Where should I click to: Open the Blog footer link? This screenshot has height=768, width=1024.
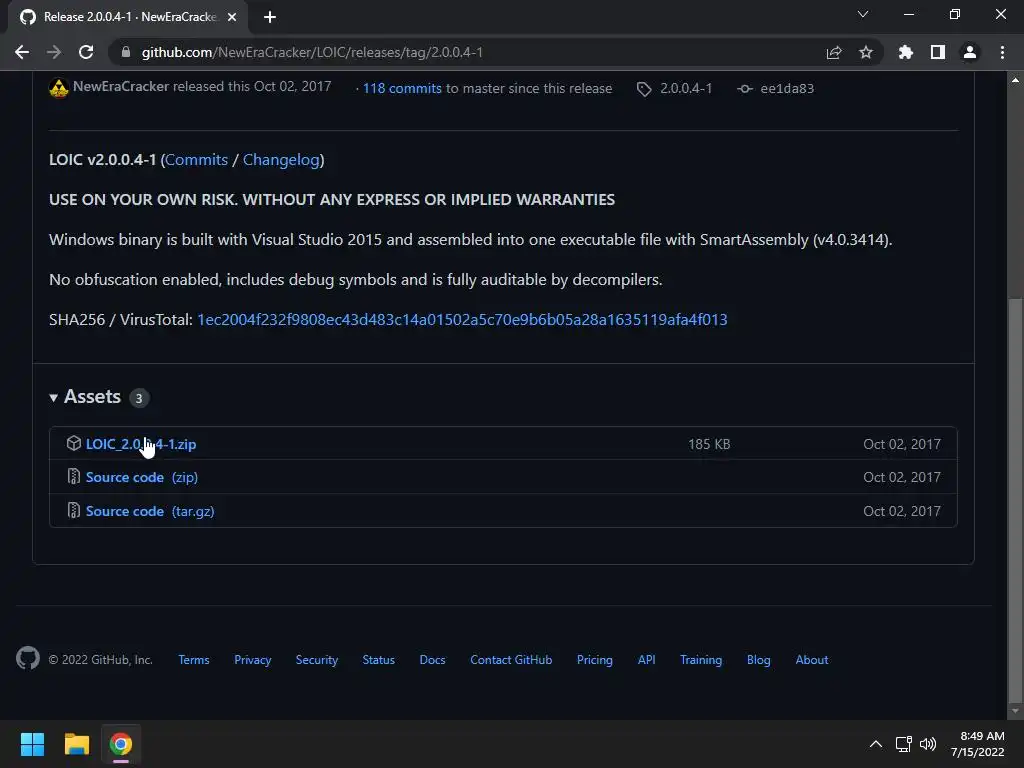coord(759,660)
